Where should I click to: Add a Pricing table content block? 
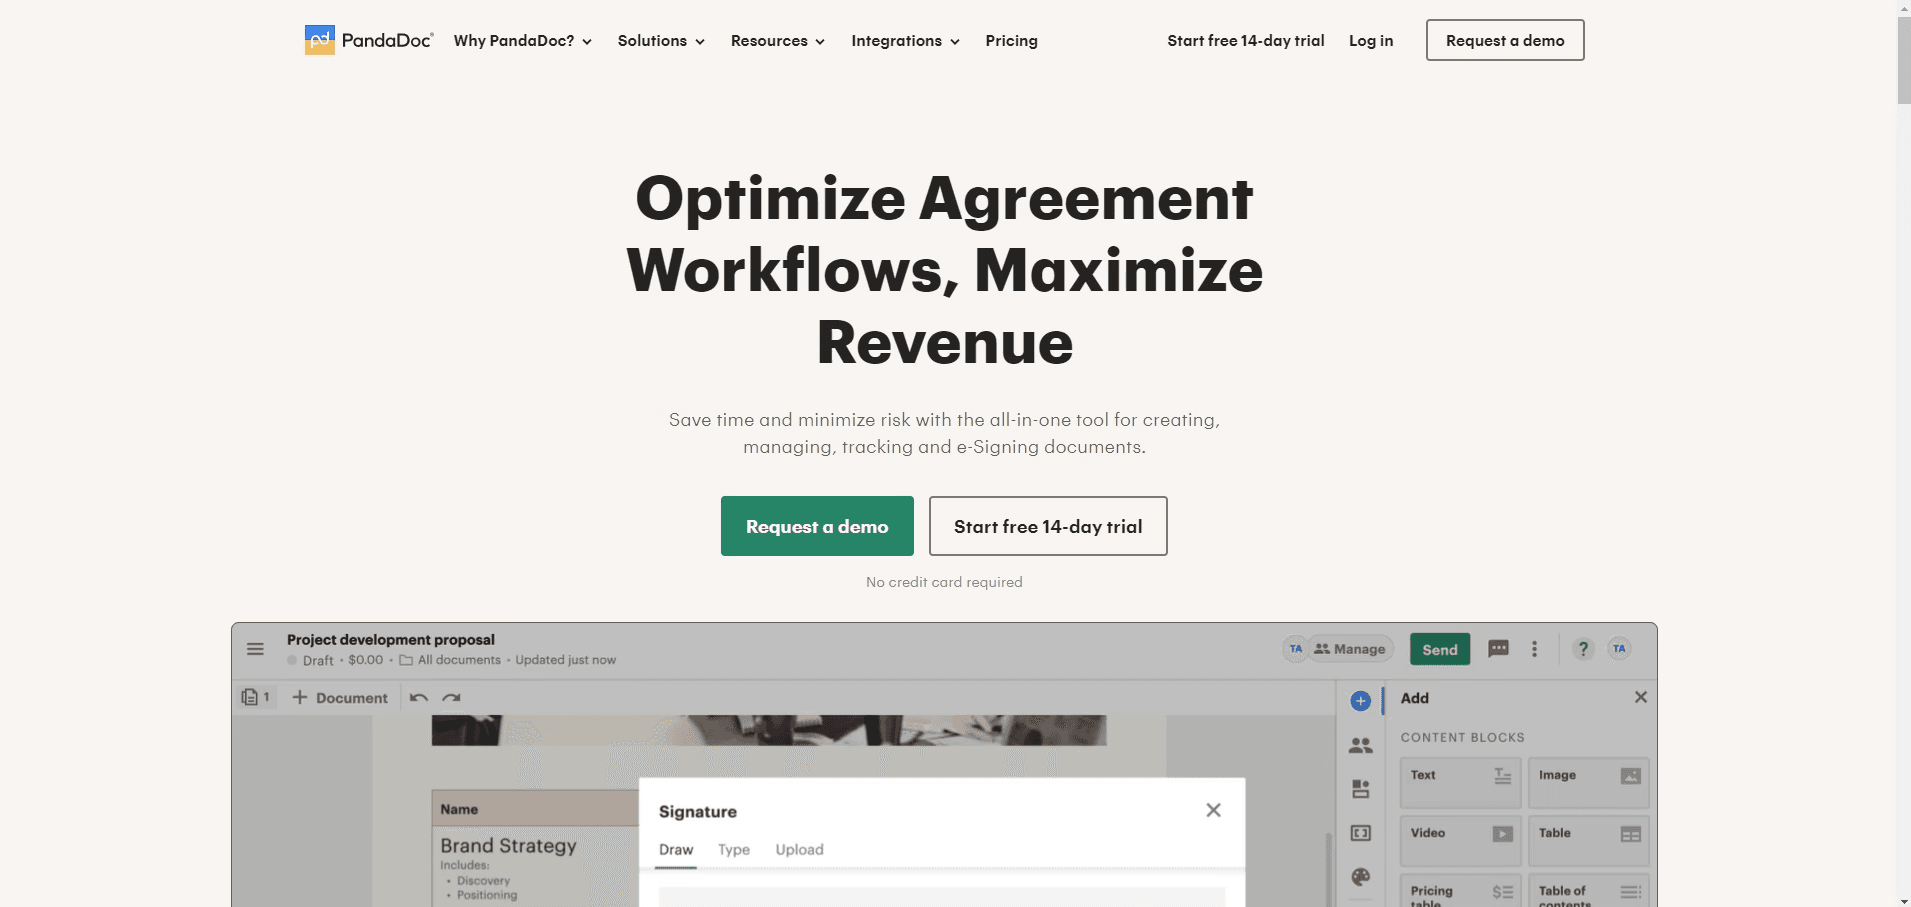tap(1460, 891)
